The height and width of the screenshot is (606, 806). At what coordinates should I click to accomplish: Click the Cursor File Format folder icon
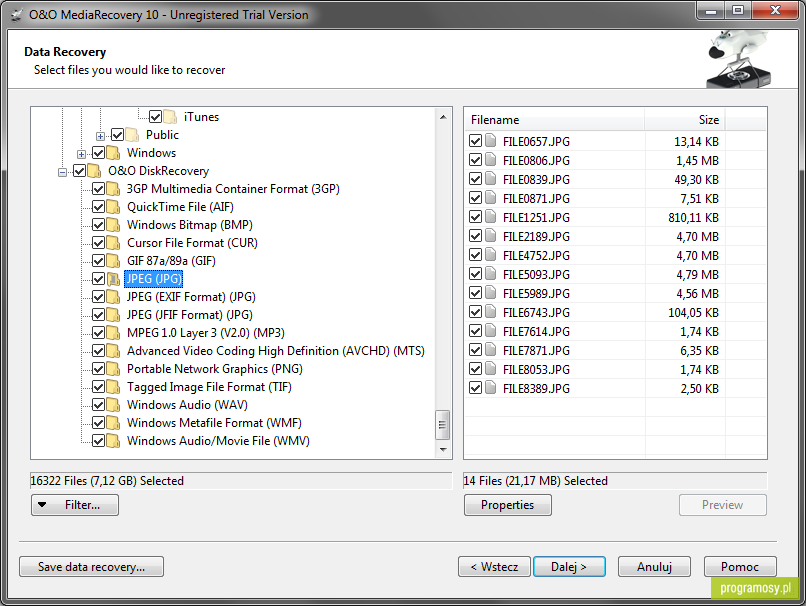(x=113, y=243)
